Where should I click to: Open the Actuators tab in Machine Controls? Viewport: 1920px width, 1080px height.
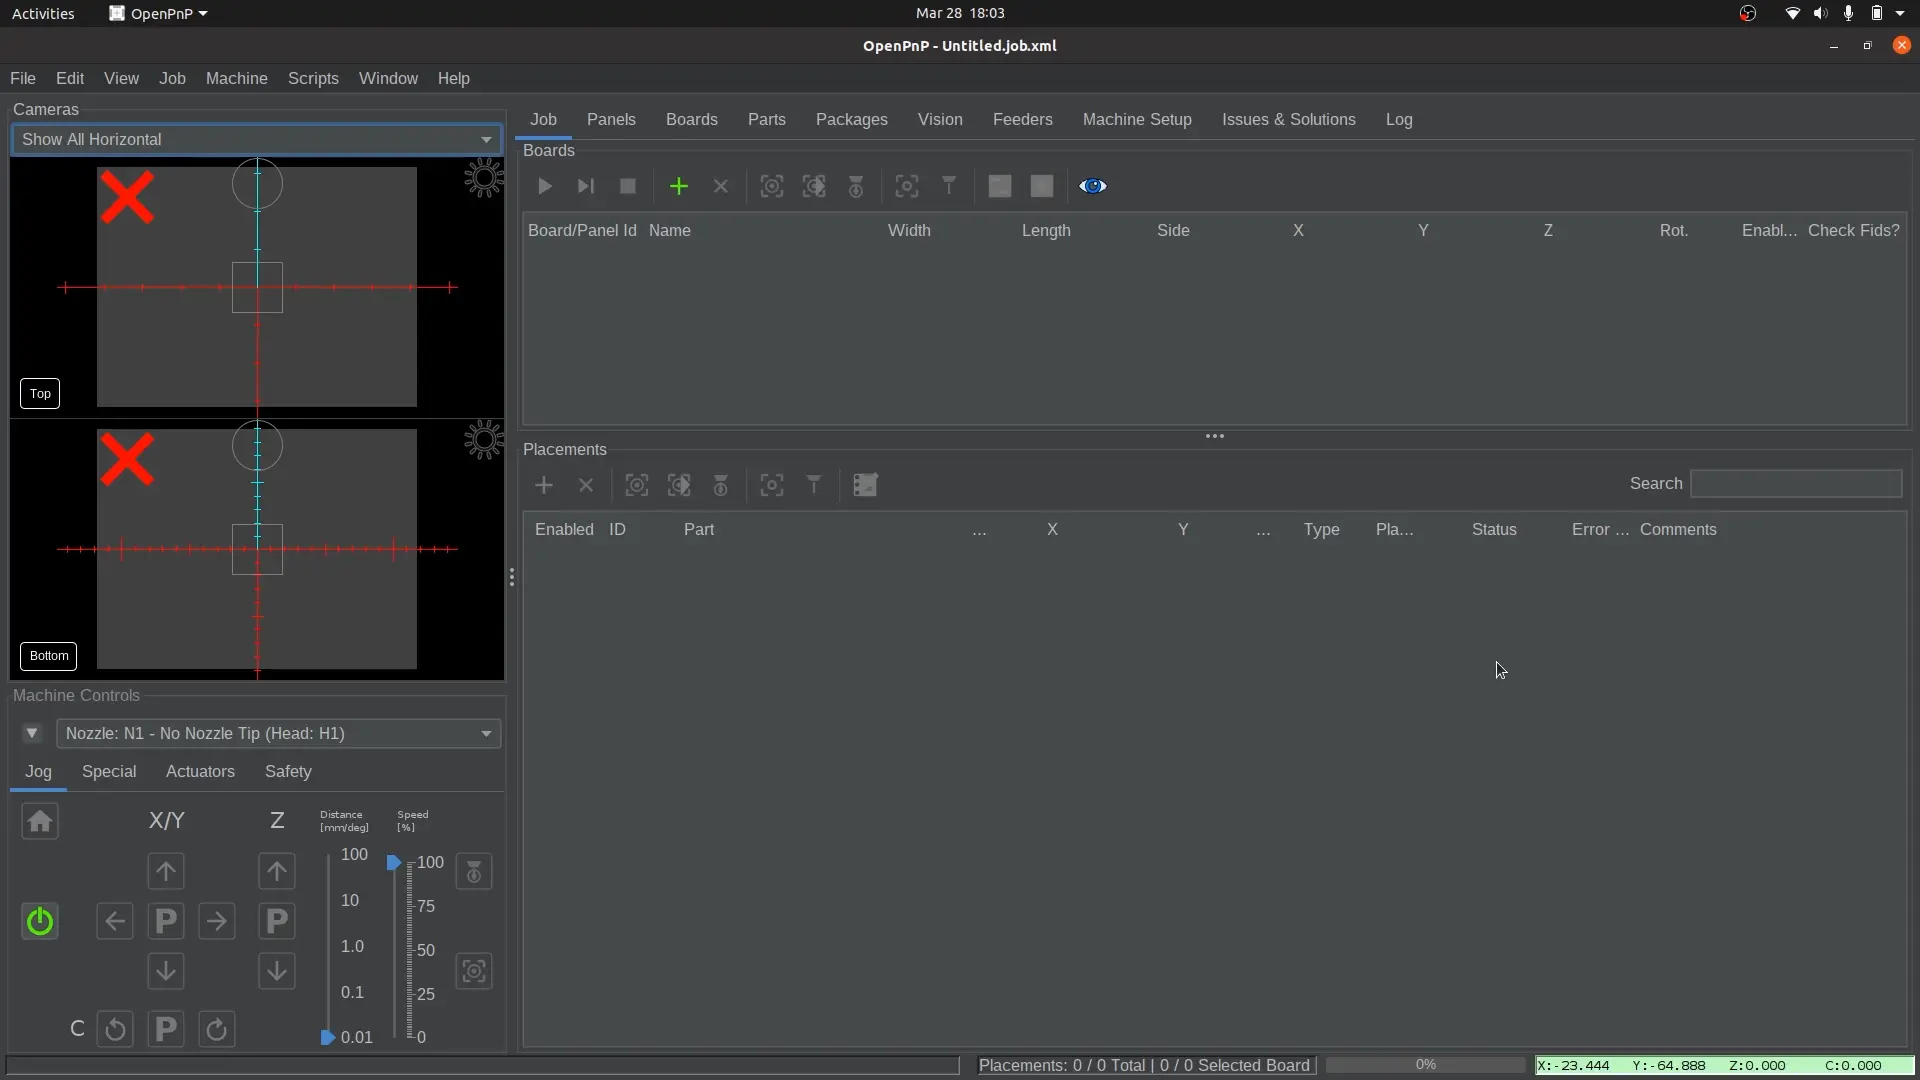coord(200,771)
